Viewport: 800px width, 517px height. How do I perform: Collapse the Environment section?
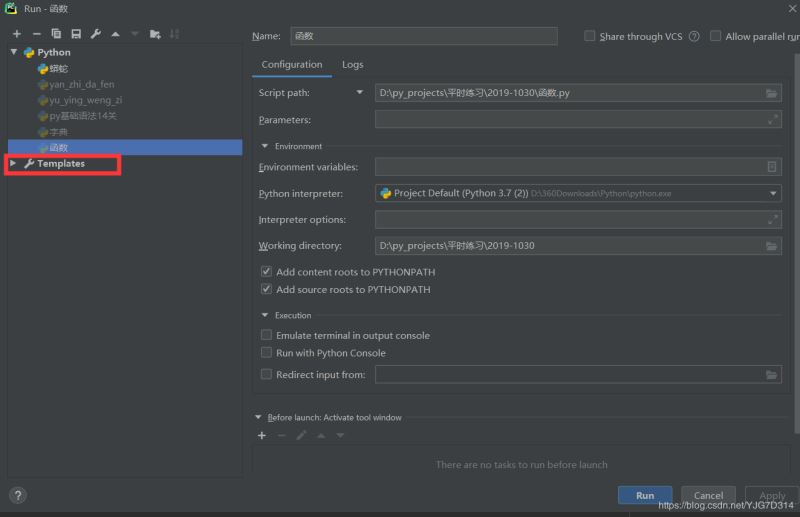(x=265, y=146)
